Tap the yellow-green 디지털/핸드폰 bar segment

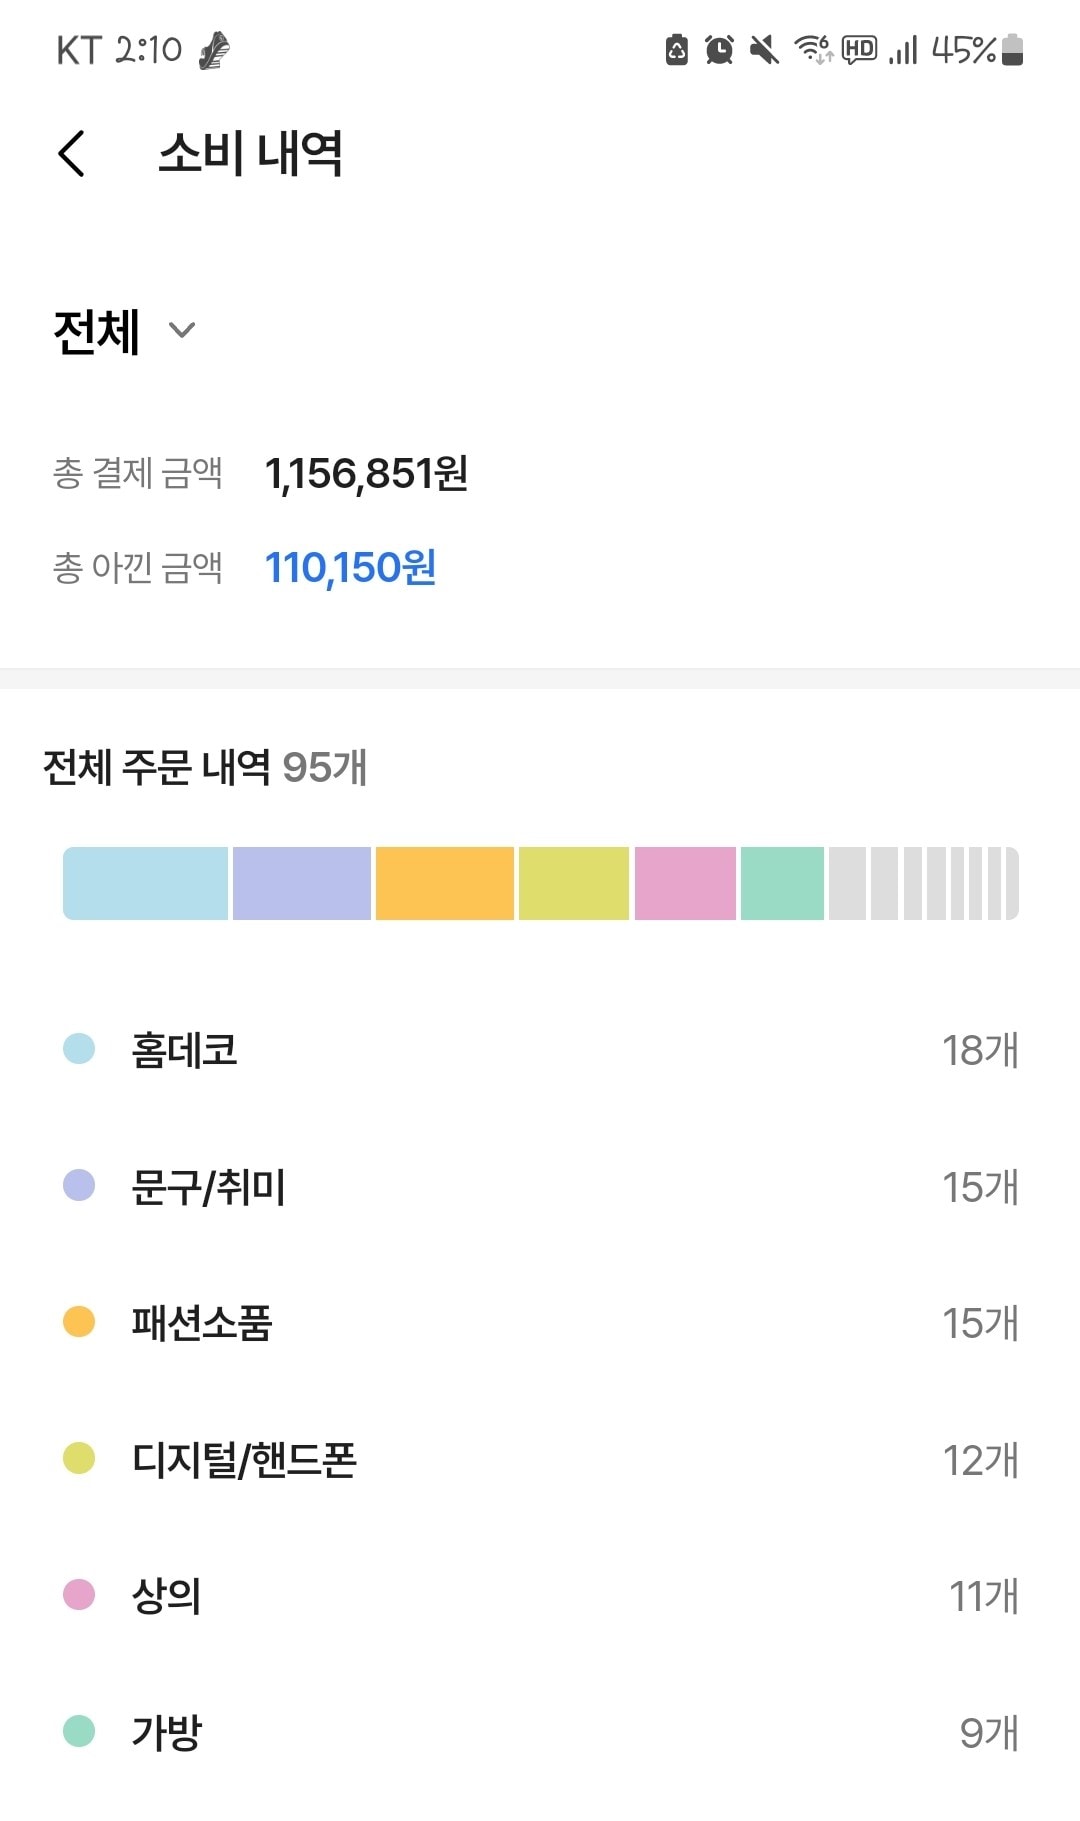point(574,883)
